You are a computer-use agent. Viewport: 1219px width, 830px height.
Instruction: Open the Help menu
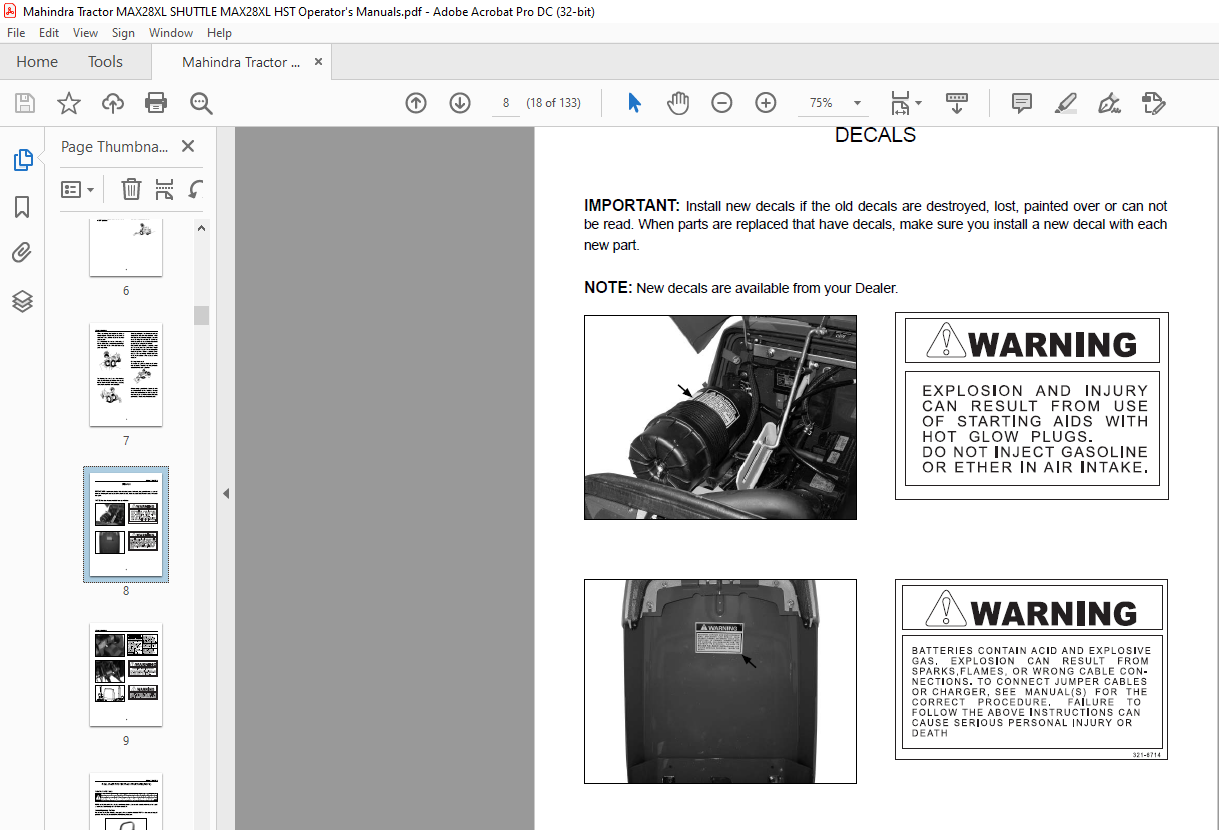[x=219, y=33]
